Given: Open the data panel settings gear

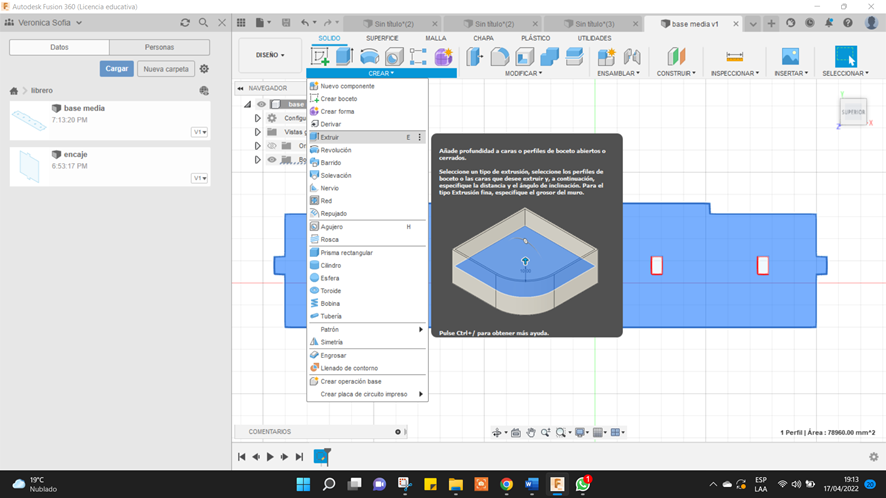Looking at the screenshot, I should [x=204, y=69].
